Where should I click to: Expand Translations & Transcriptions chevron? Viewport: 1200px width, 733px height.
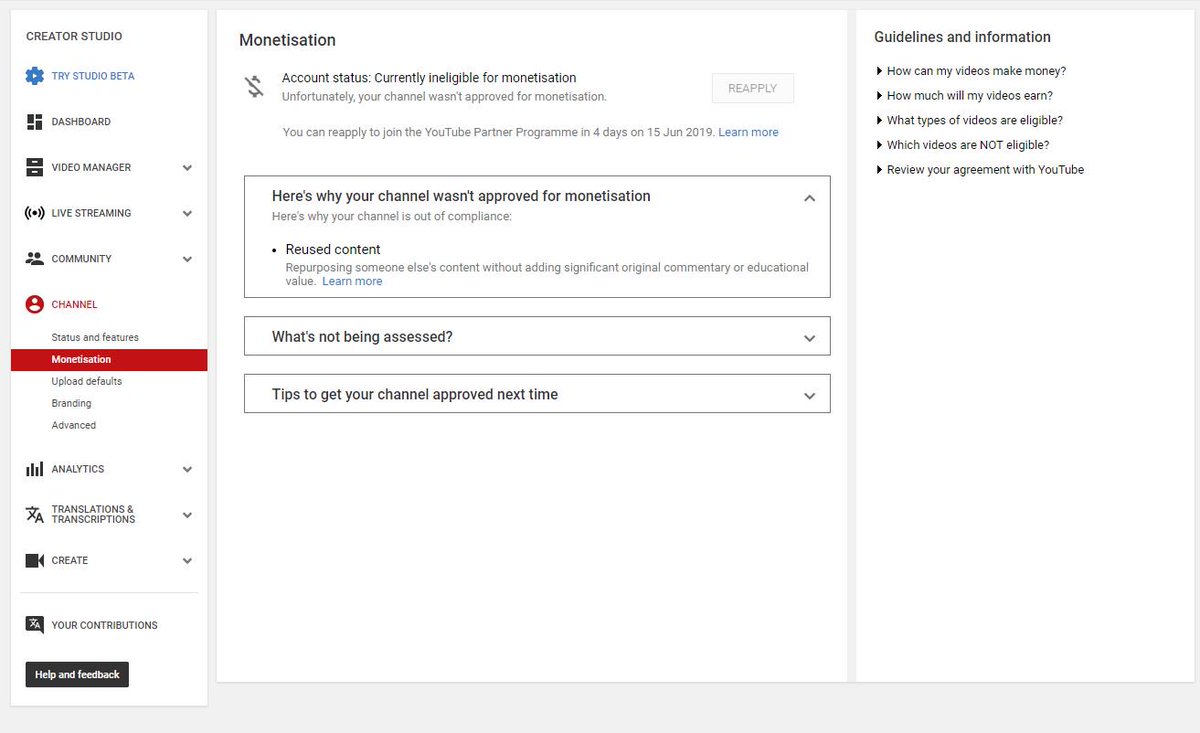coord(187,515)
